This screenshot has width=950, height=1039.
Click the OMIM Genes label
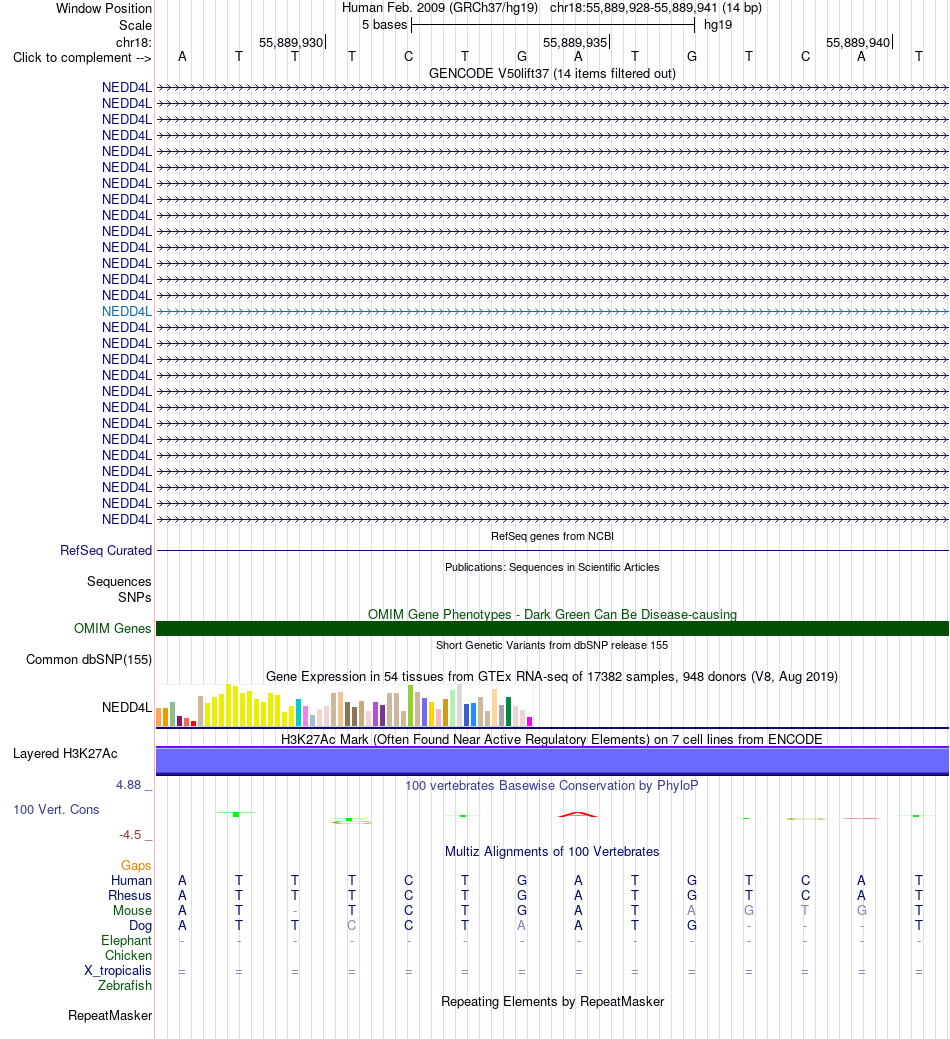[113, 628]
